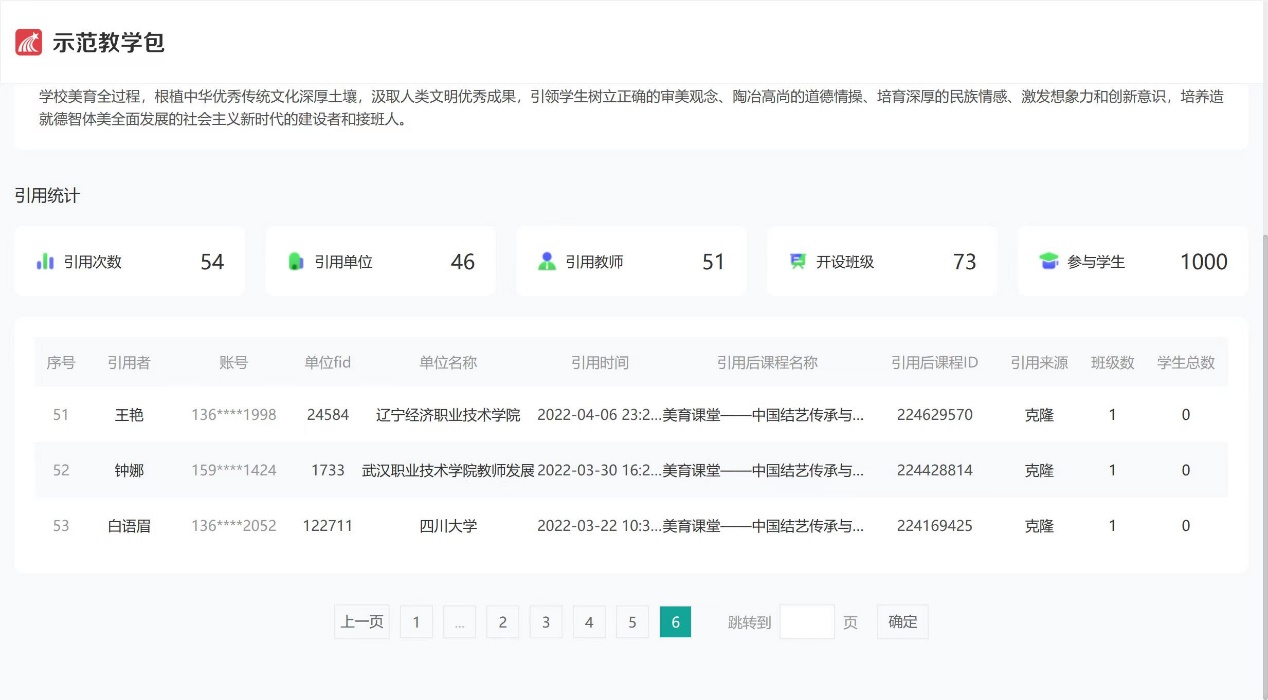
Task: Go to the previous page with 上一页
Action: point(362,622)
